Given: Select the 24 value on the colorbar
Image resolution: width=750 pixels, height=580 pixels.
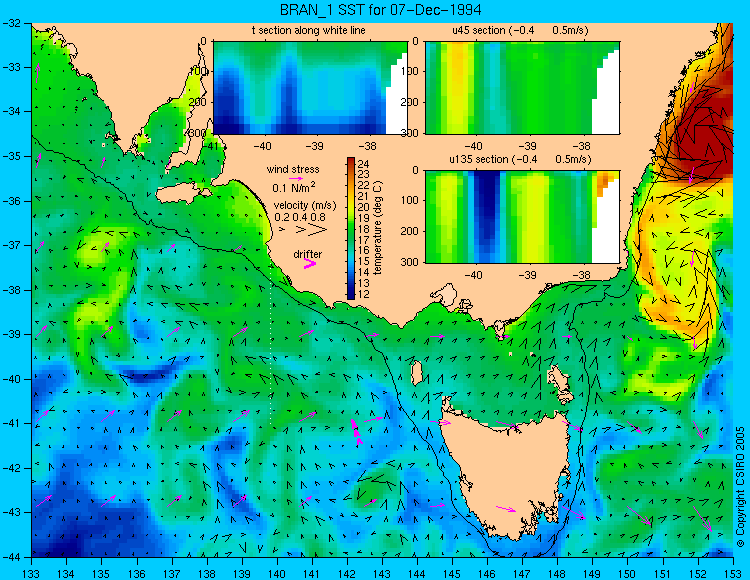Looking at the screenshot, I should 364,164.
